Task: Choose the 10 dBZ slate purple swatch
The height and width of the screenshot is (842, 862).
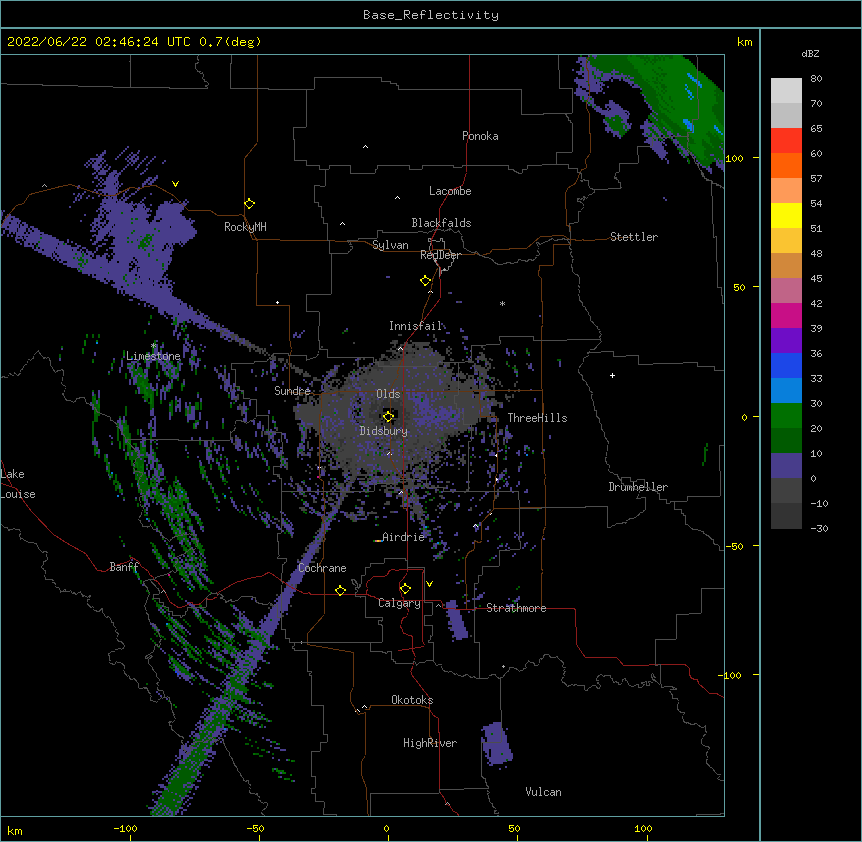Action: click(x=786, y=466)
